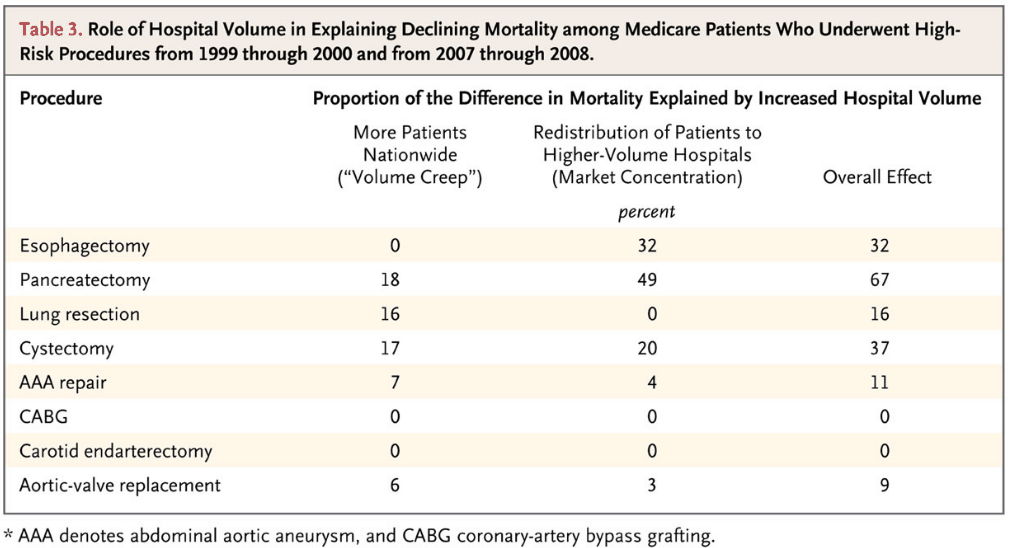The width and height of the screenshot is (1009, 548).
Task: Select the "Carotid endarterectomy" row label
Action: point(115,451)
